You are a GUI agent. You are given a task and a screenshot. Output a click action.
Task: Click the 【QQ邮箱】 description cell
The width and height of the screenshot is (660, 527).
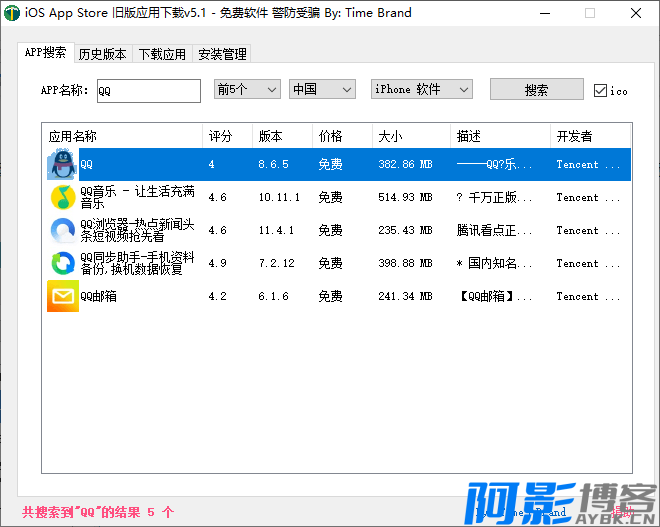(495, 296)
